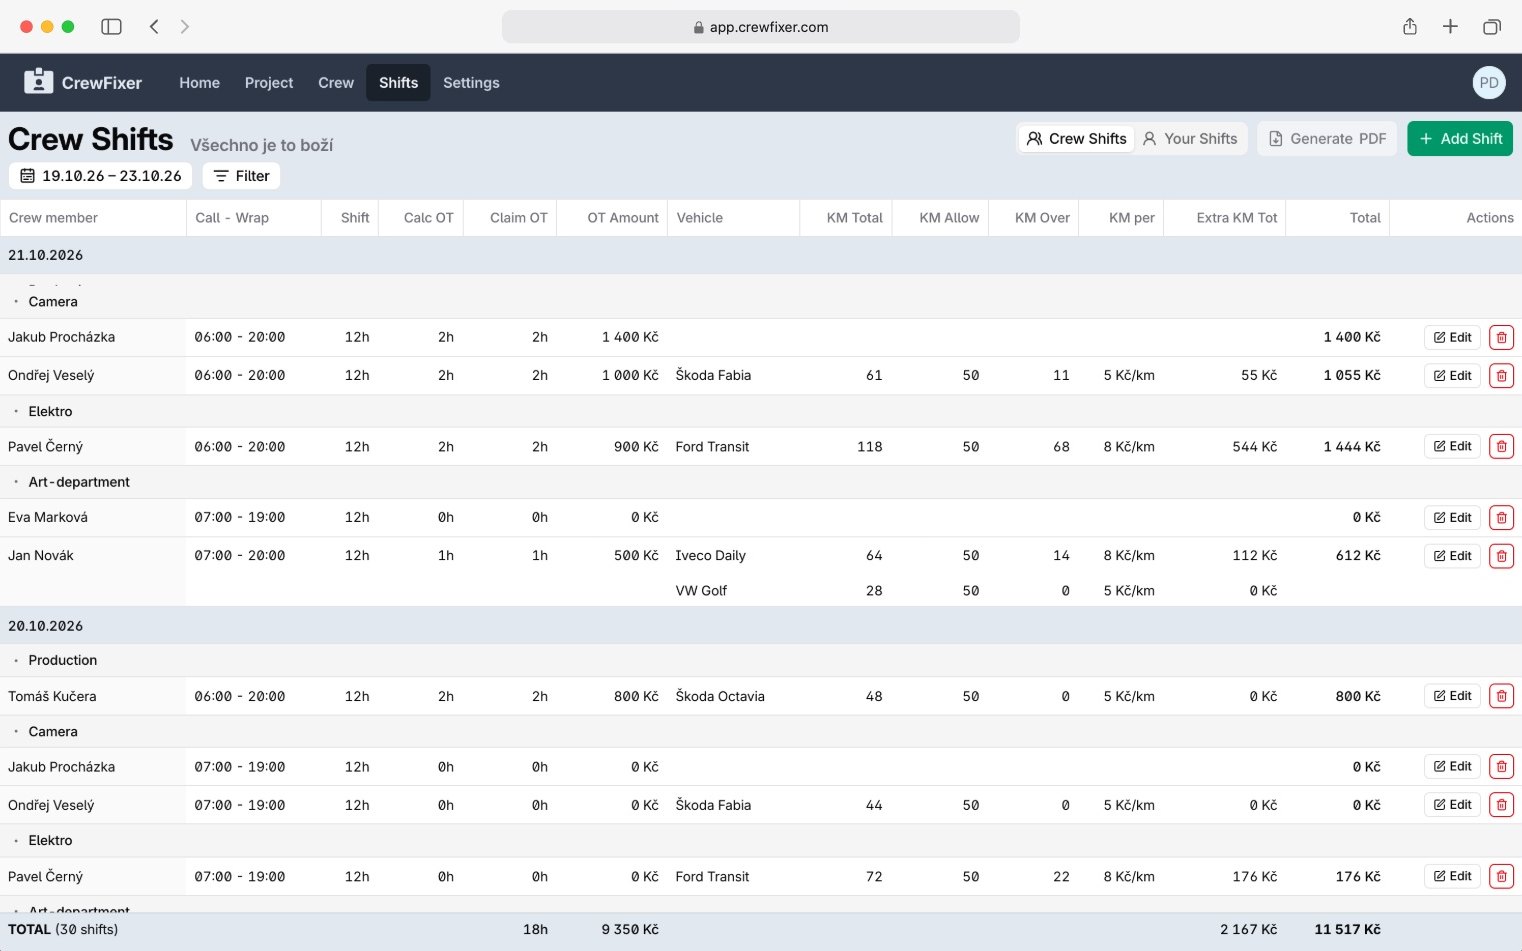Click the app.crewfixer.com address bar

760,27
